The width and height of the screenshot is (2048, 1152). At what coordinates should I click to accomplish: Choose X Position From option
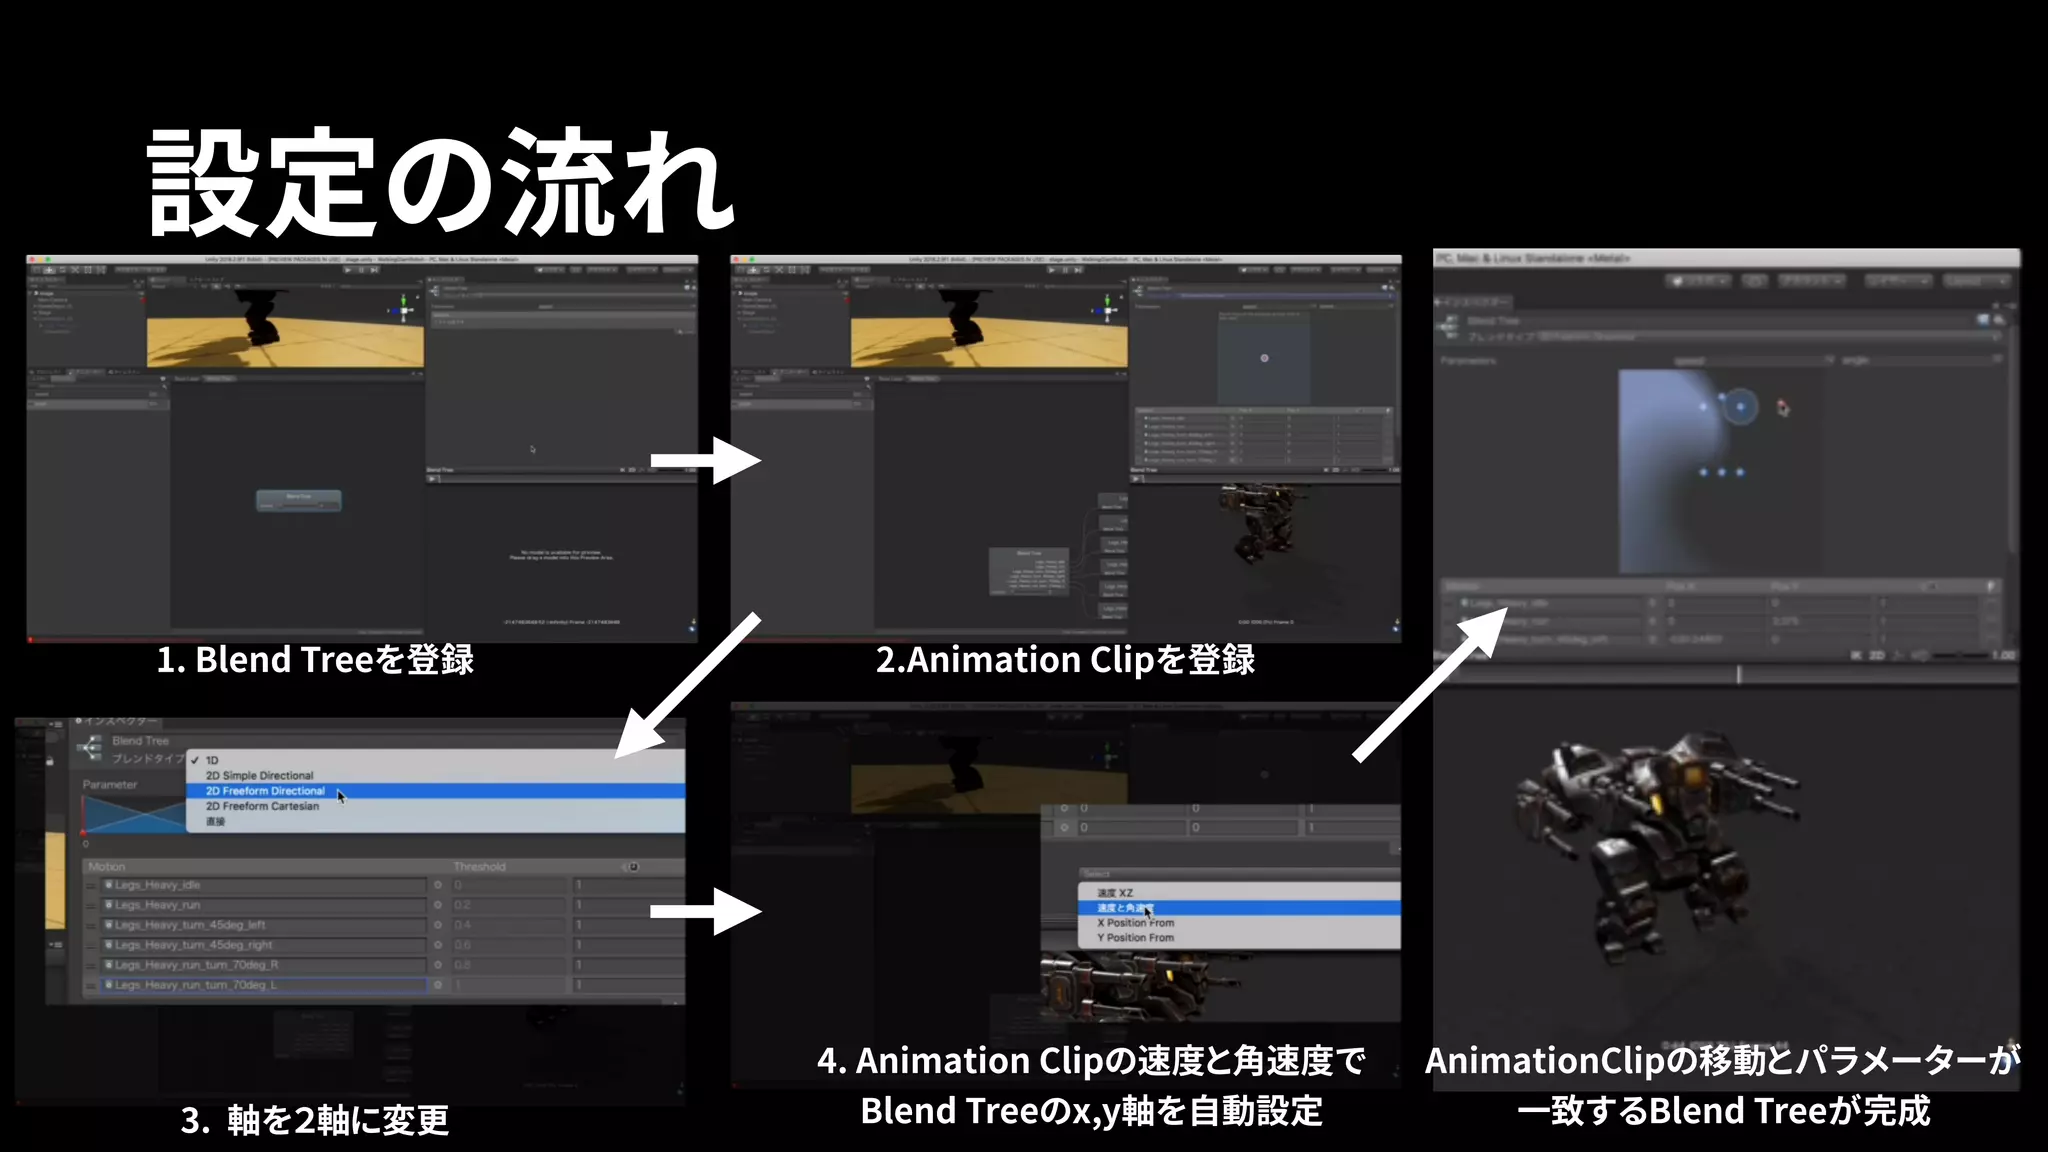(x=1240, y=923)
